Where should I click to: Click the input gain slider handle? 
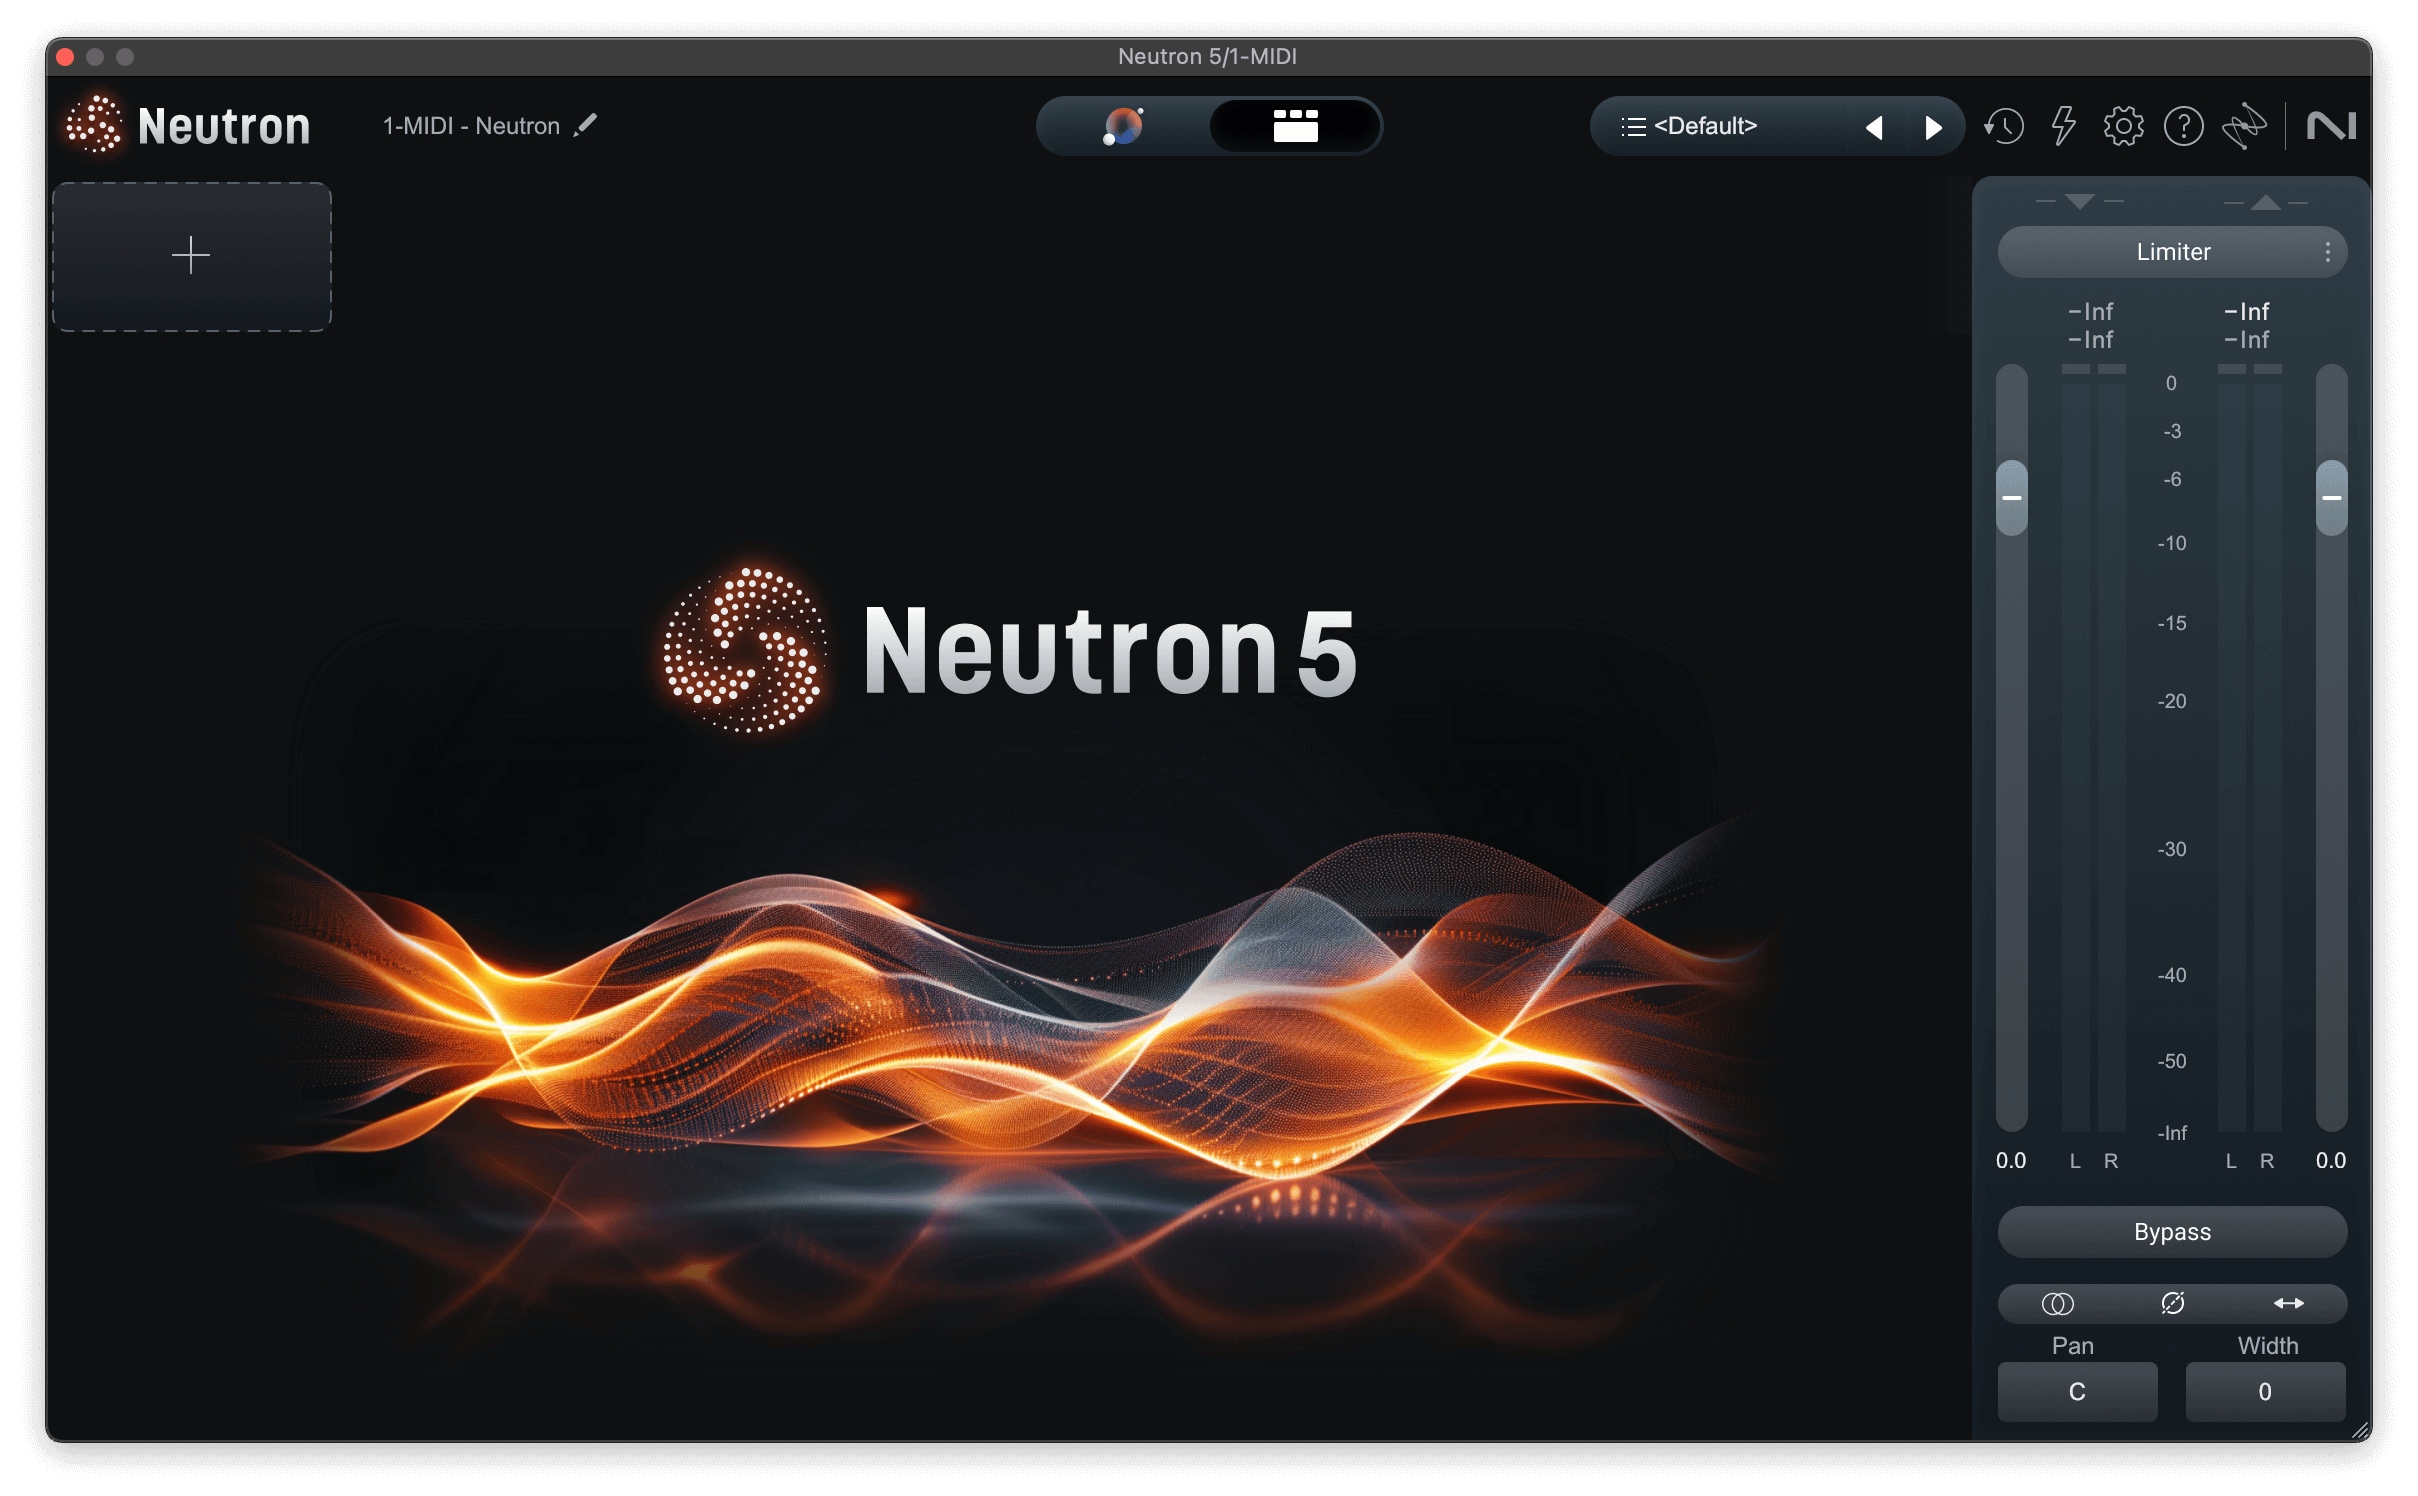[2012, 497]
